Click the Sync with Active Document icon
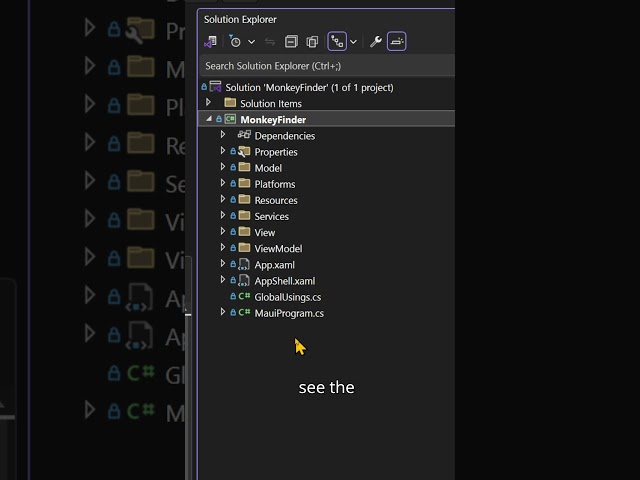Viewport: 640px width, 480px height. point(270,42)
